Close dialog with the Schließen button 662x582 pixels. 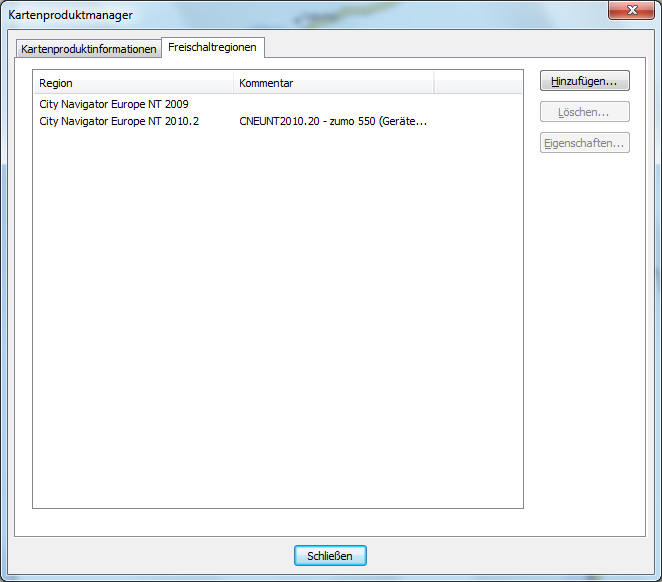click(x=330, y=555)
